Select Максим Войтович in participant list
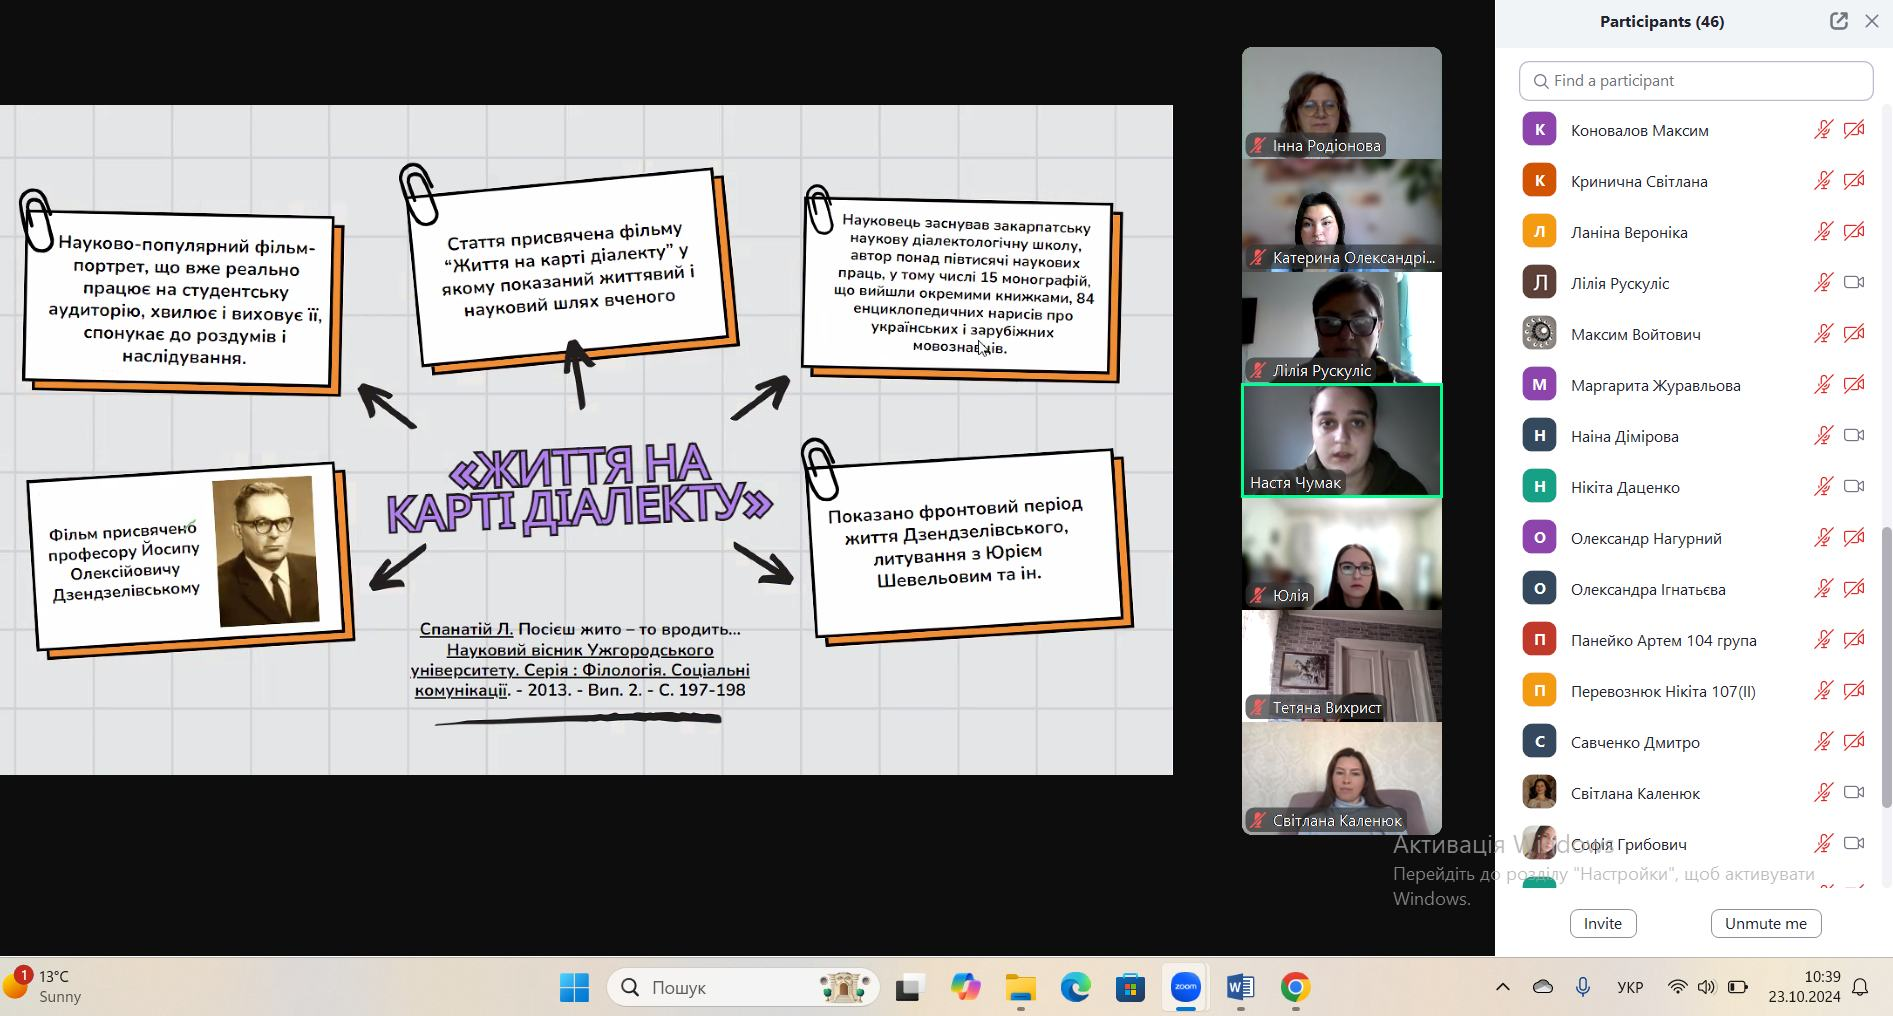Image resolution: width=1893 pixels, height=1016 pixels. pos(1635,334)
